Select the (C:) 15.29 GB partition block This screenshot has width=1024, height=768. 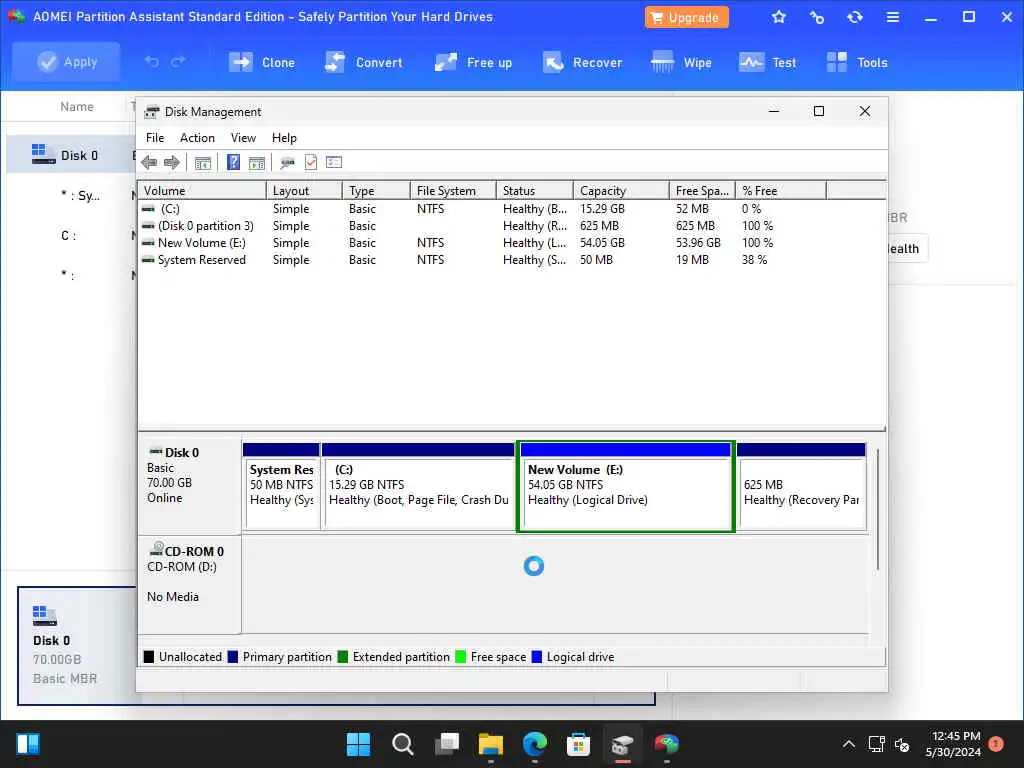418,487
